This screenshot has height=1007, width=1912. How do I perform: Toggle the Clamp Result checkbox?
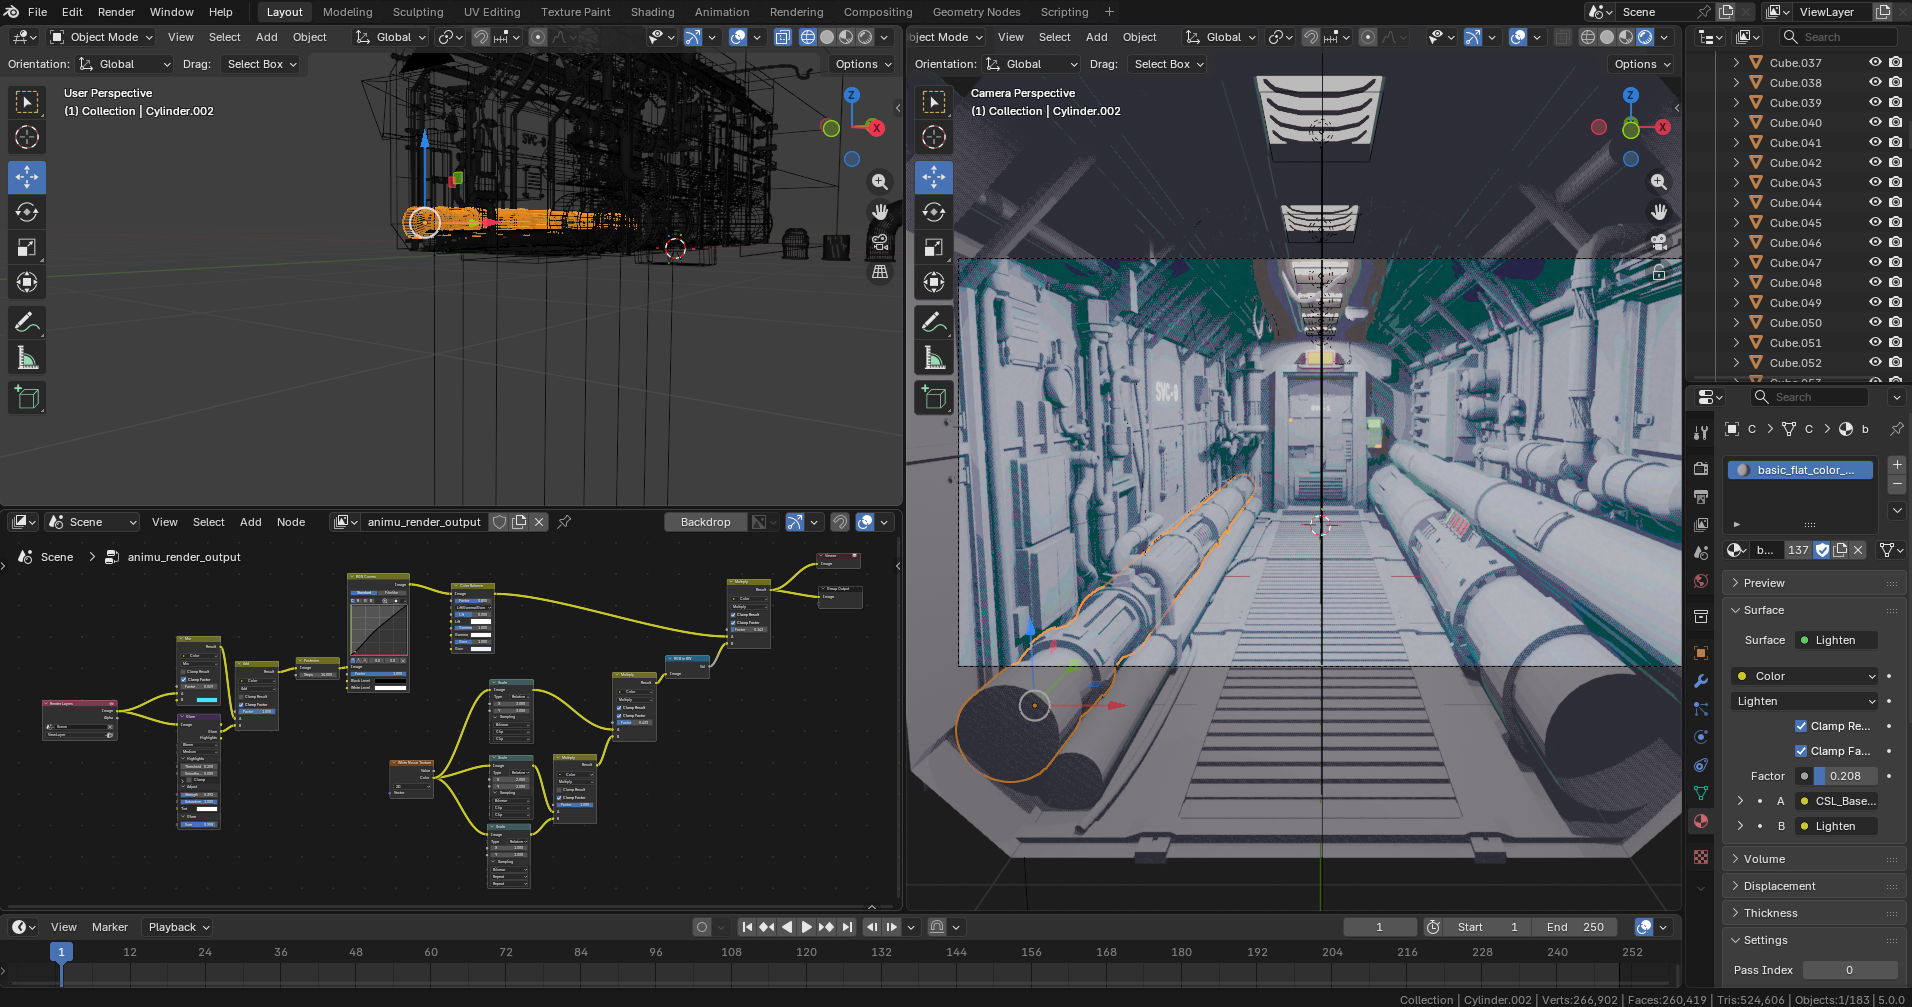point(1801,726)
